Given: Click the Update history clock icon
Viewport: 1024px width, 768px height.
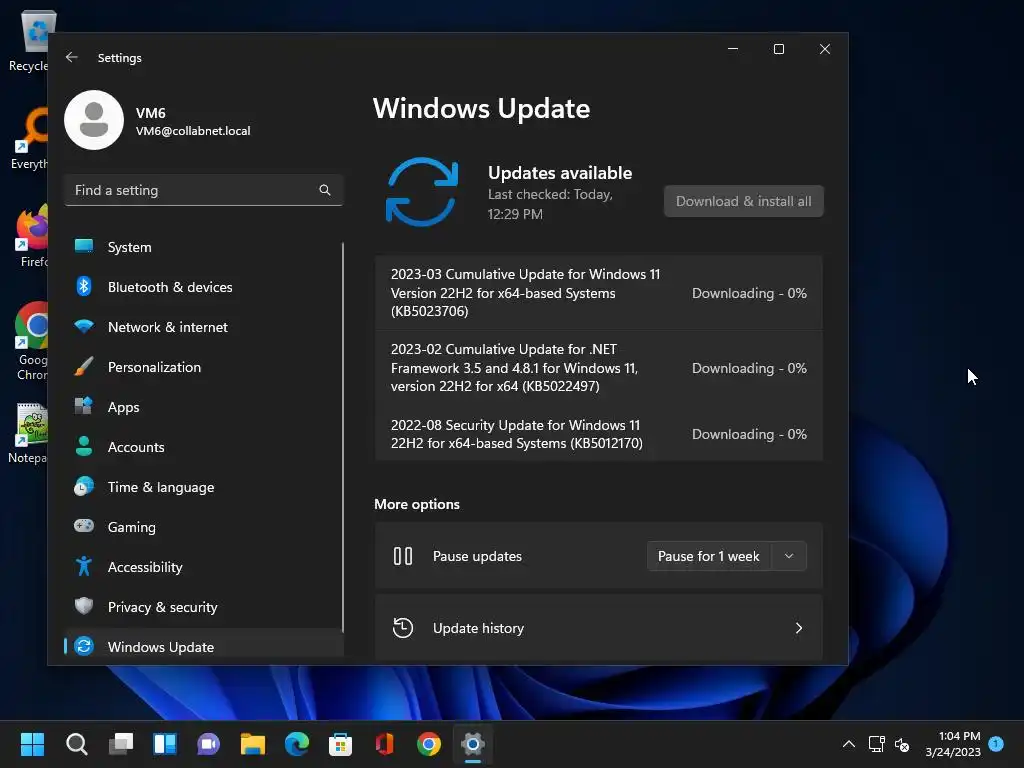Looking at the screenshot, I should 403,628.
